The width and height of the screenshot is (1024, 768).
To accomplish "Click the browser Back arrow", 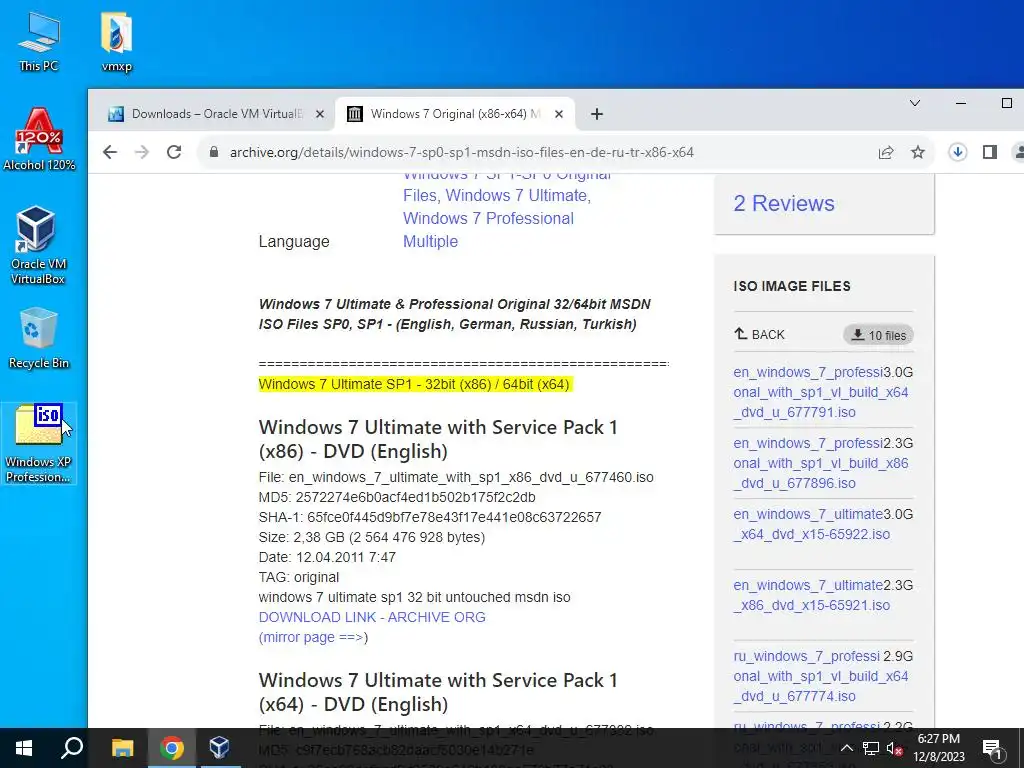I will coord(110,152).
